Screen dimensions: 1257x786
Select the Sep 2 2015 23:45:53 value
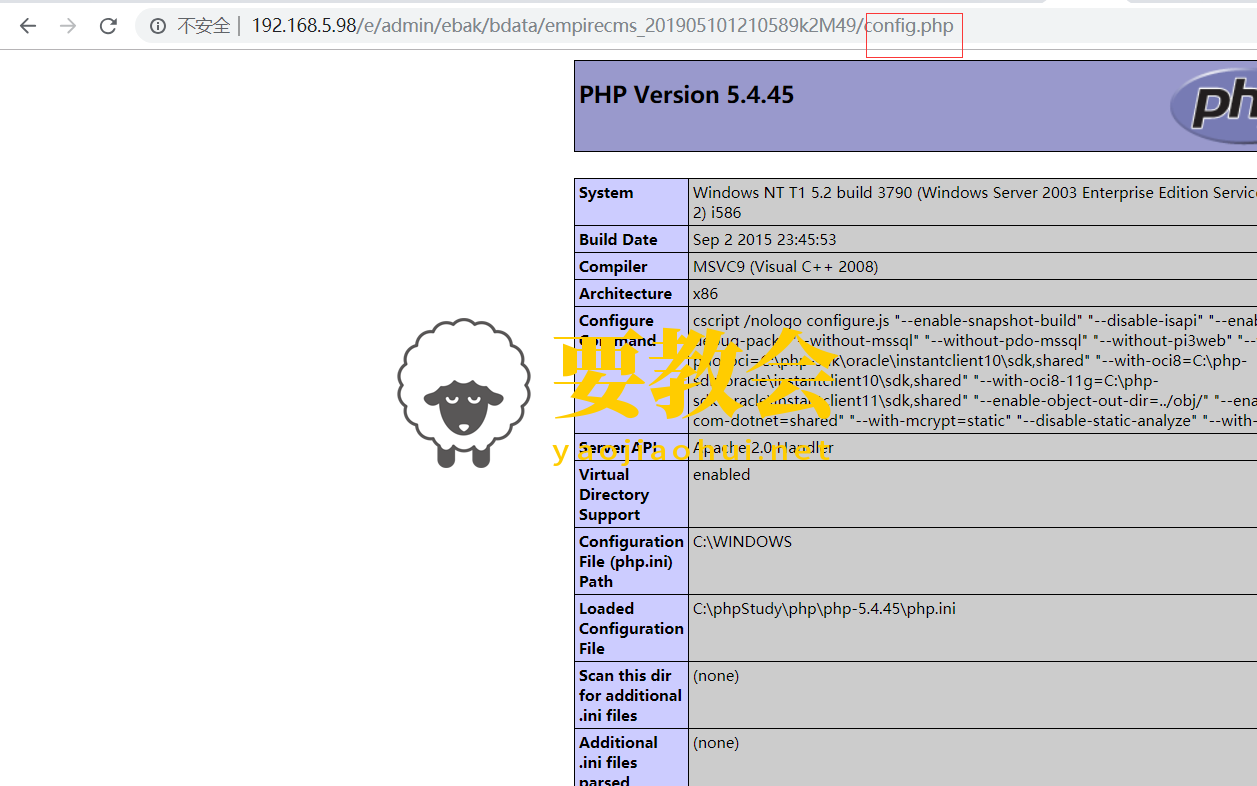point(764,240)
